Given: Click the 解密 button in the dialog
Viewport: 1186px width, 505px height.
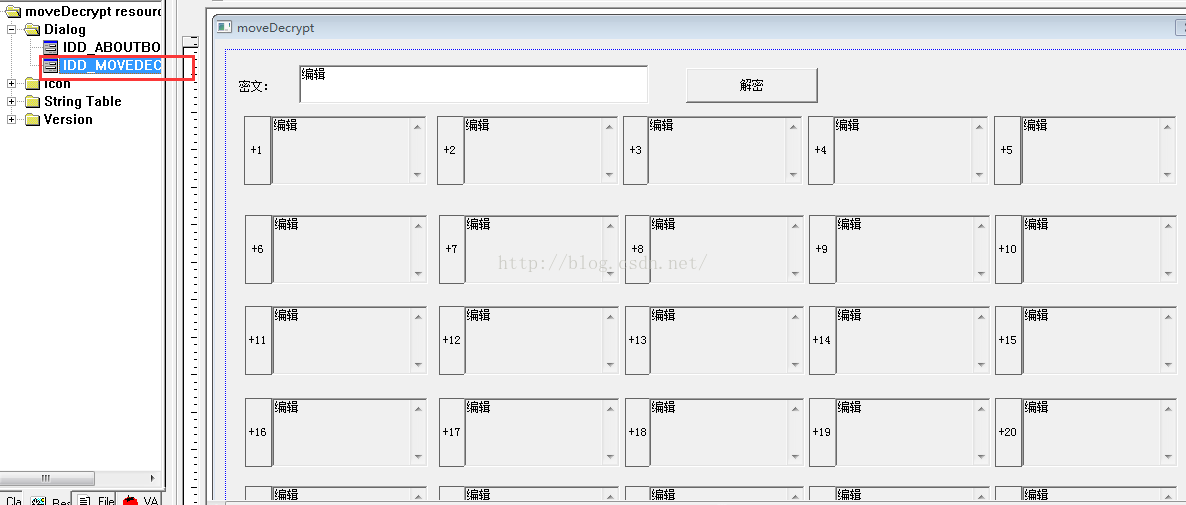Looking at the screenshot, I should [x=752, y=85].
